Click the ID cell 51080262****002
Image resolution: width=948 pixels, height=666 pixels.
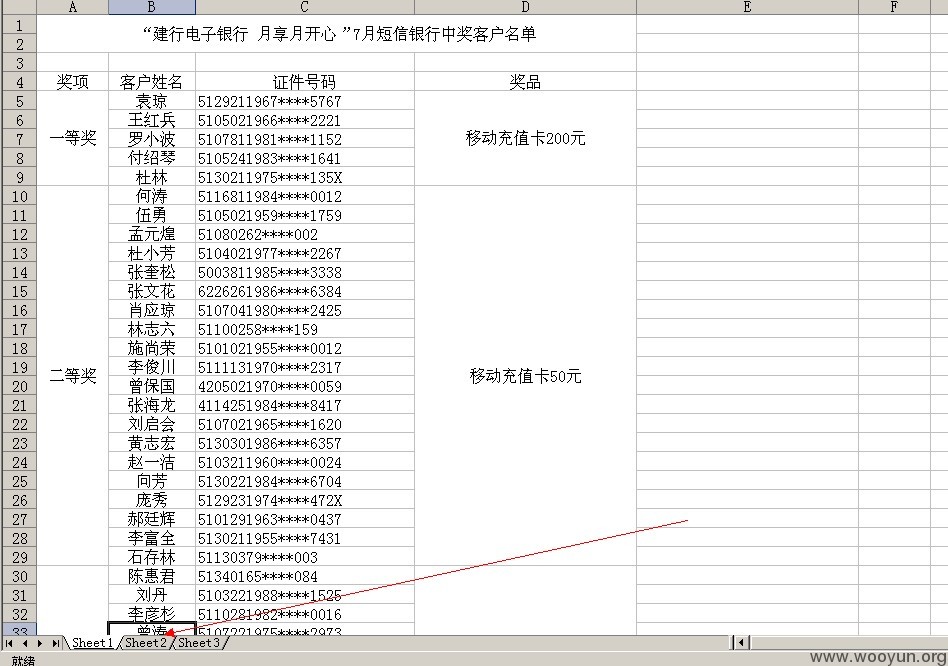(305, 234)
